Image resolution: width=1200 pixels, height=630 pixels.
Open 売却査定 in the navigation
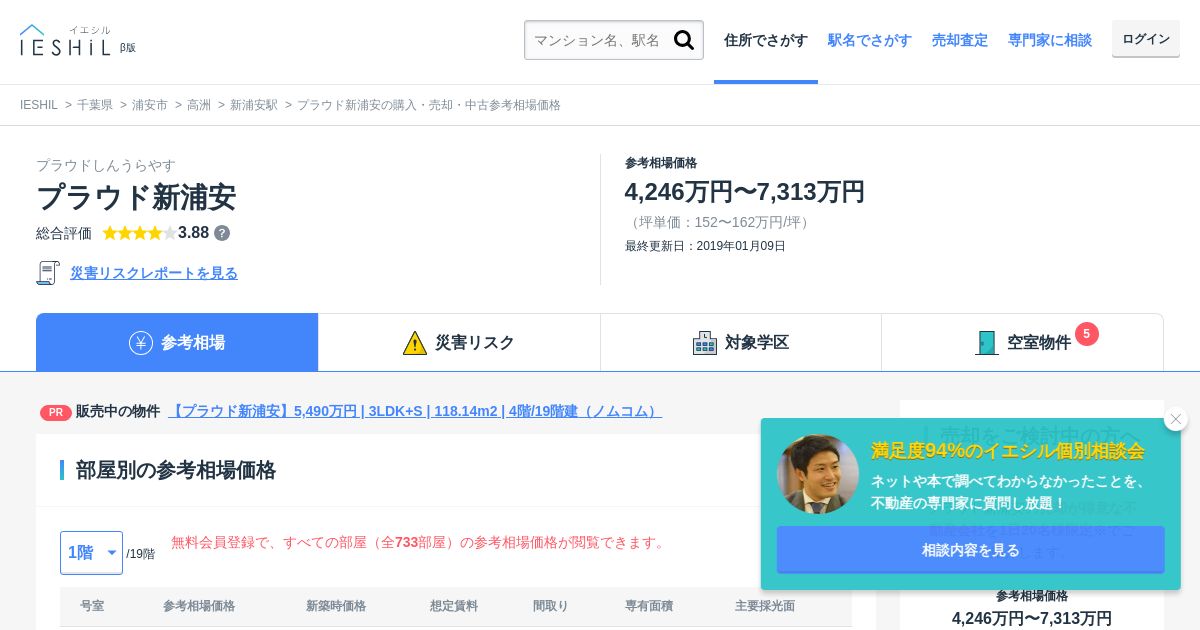tap(960, 40)
